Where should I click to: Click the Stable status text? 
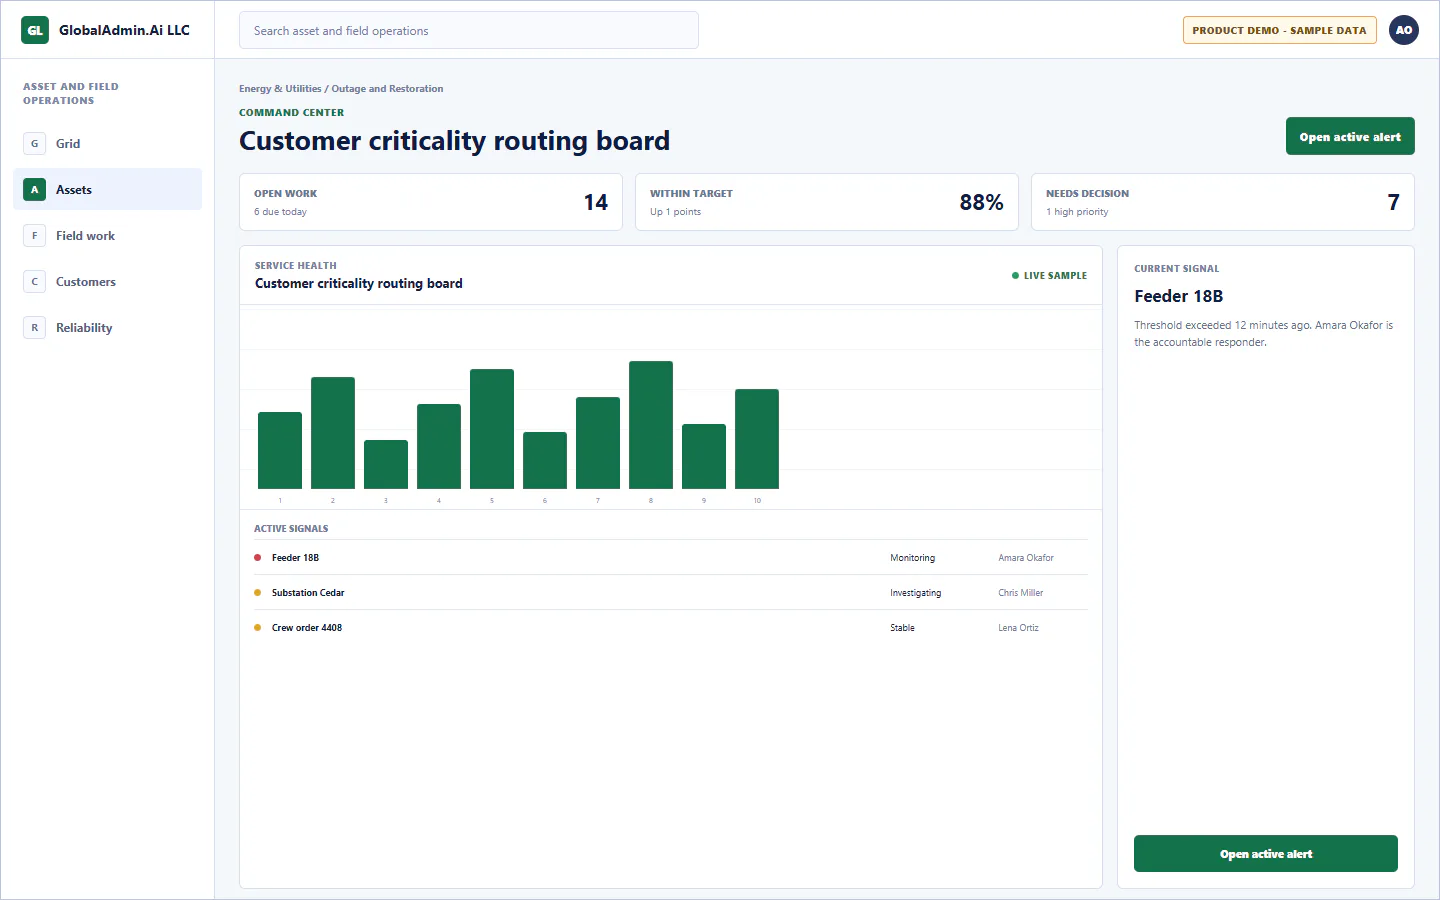pos(902,628)
